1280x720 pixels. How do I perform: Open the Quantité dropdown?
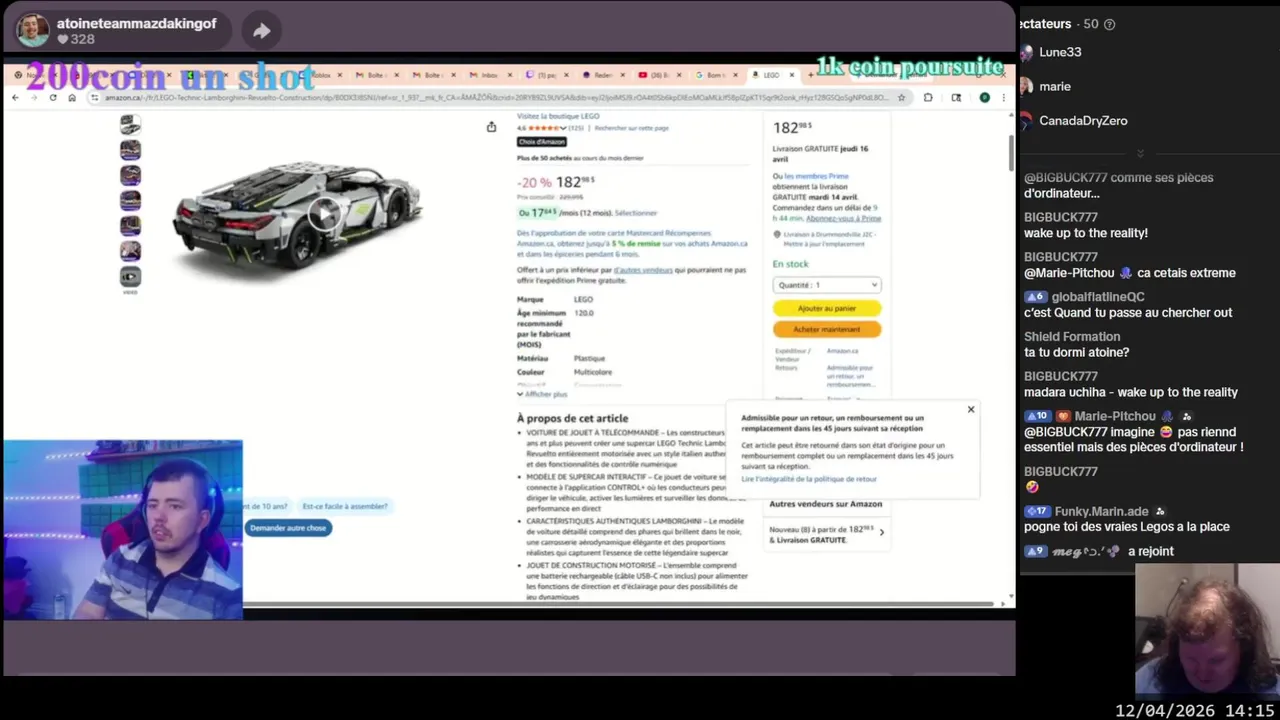[827, 285]
